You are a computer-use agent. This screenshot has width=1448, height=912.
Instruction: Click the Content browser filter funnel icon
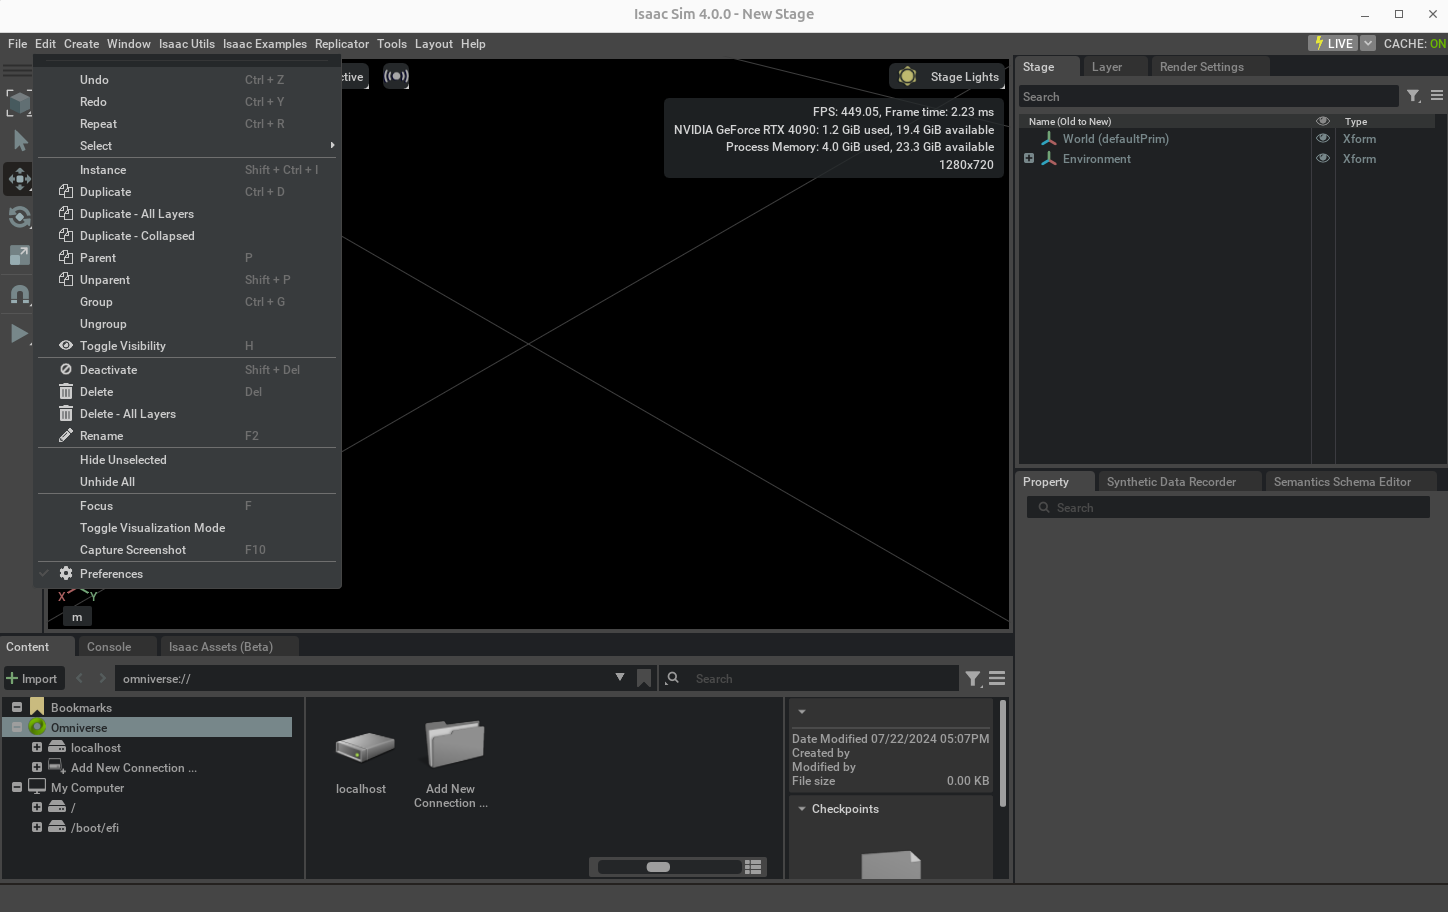973,679
